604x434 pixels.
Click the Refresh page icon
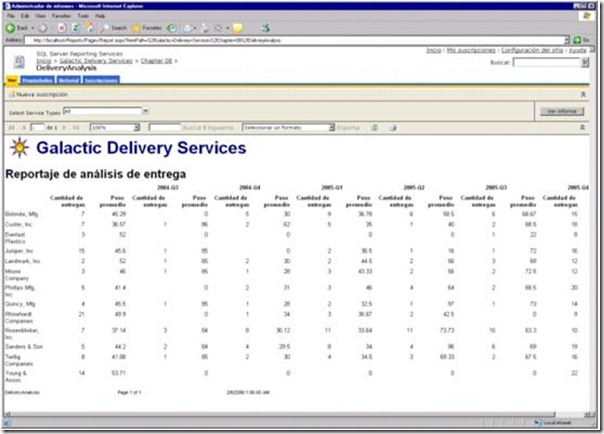pos(76,28)
